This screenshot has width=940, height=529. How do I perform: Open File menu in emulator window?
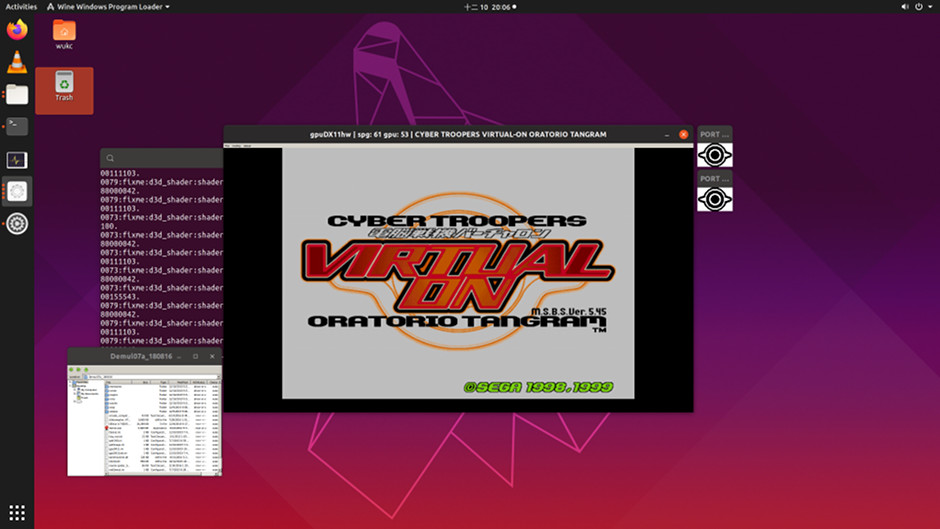(x=227, y=146)
